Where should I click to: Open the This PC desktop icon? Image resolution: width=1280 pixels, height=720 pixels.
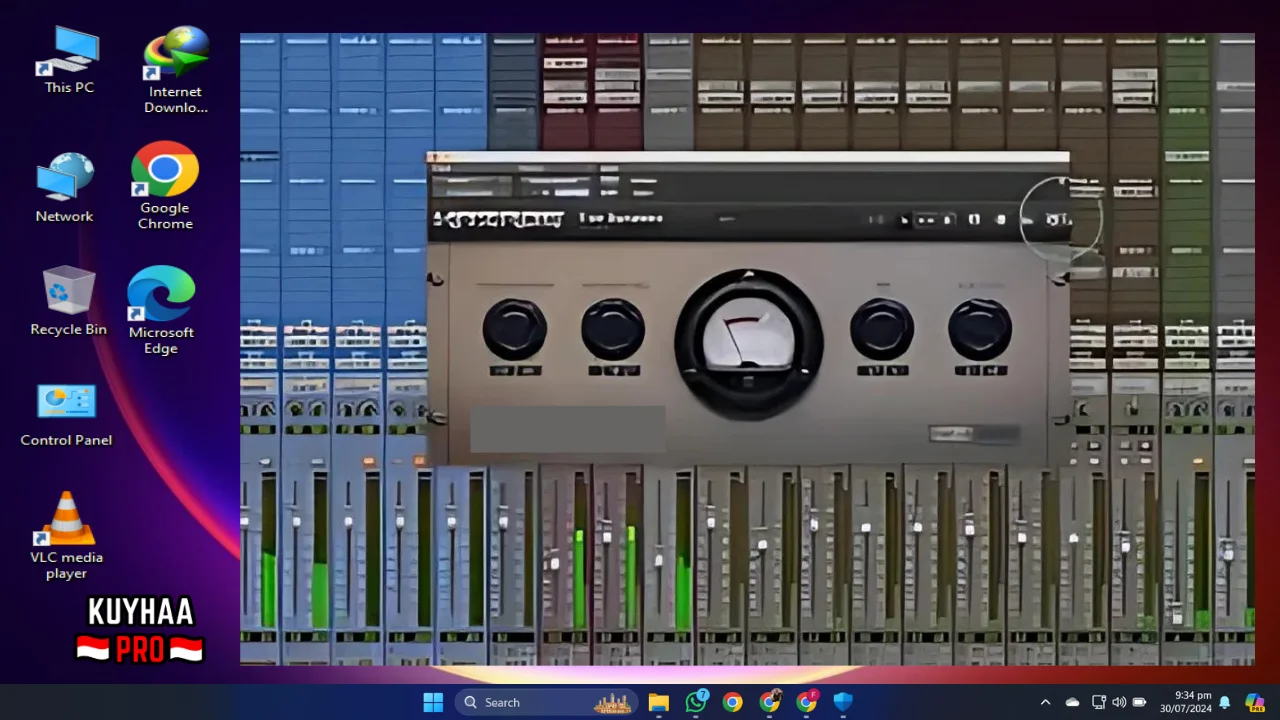(x=69, y=60)
